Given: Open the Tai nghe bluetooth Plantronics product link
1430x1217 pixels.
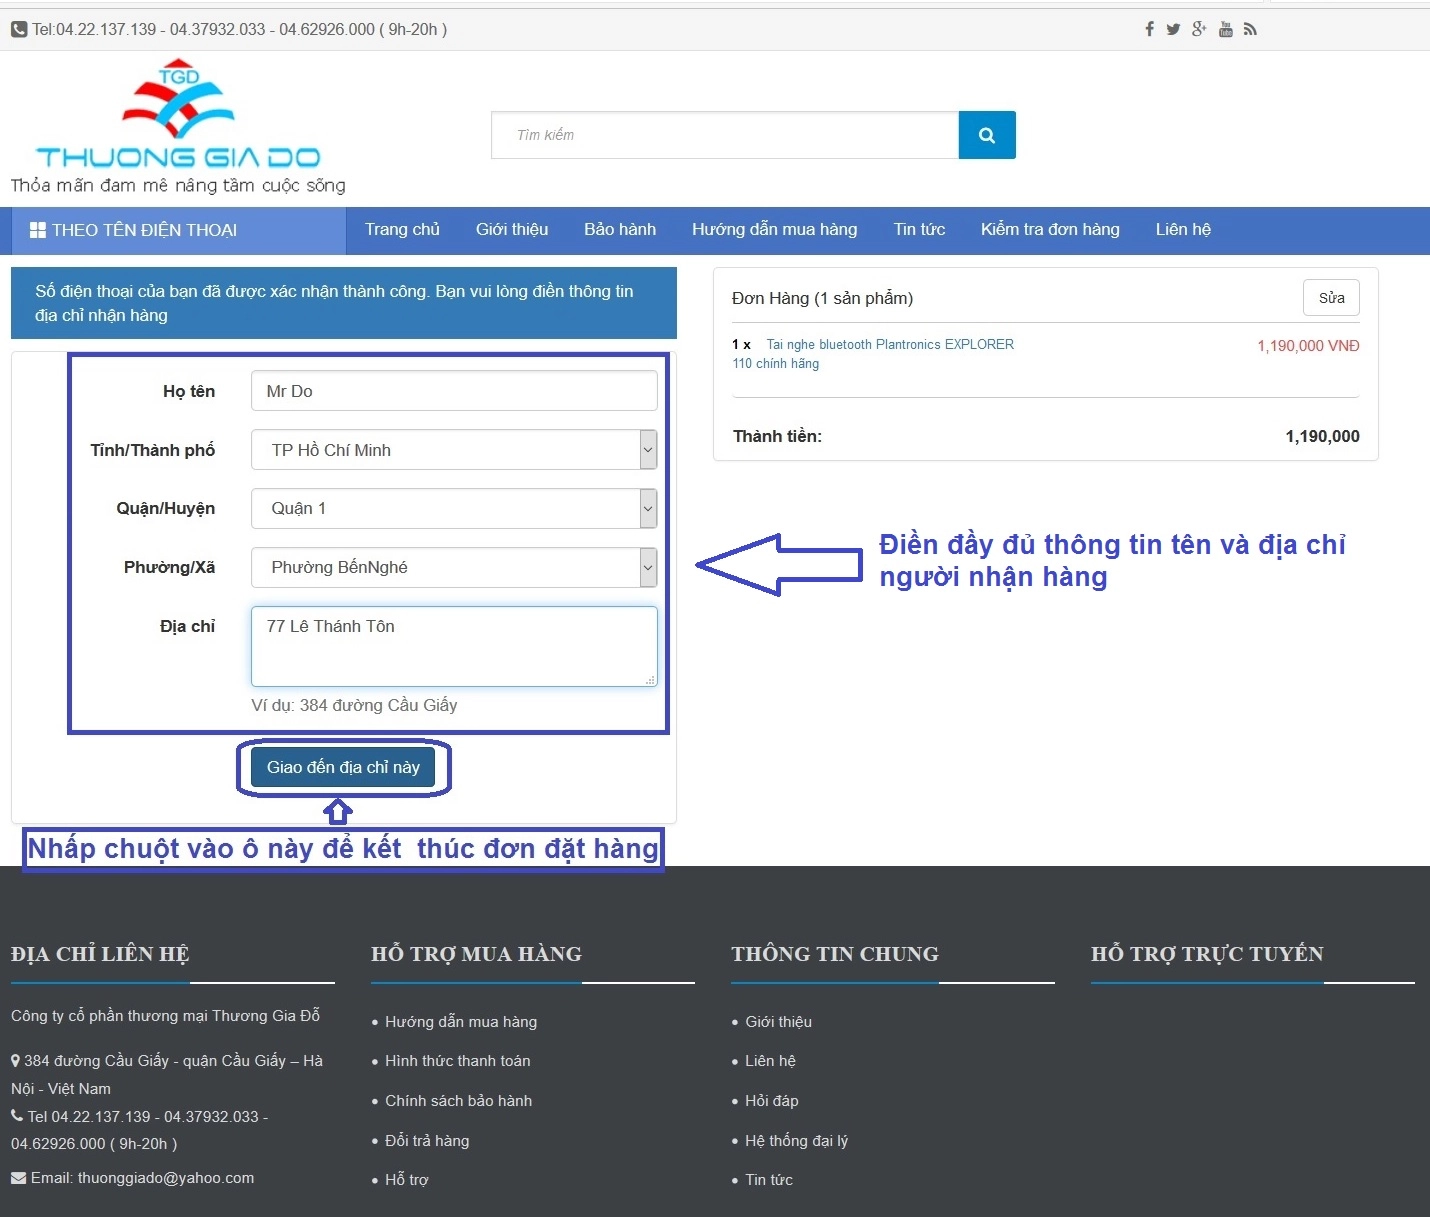Looking at the screenshot, I should (x=889, y=345).
